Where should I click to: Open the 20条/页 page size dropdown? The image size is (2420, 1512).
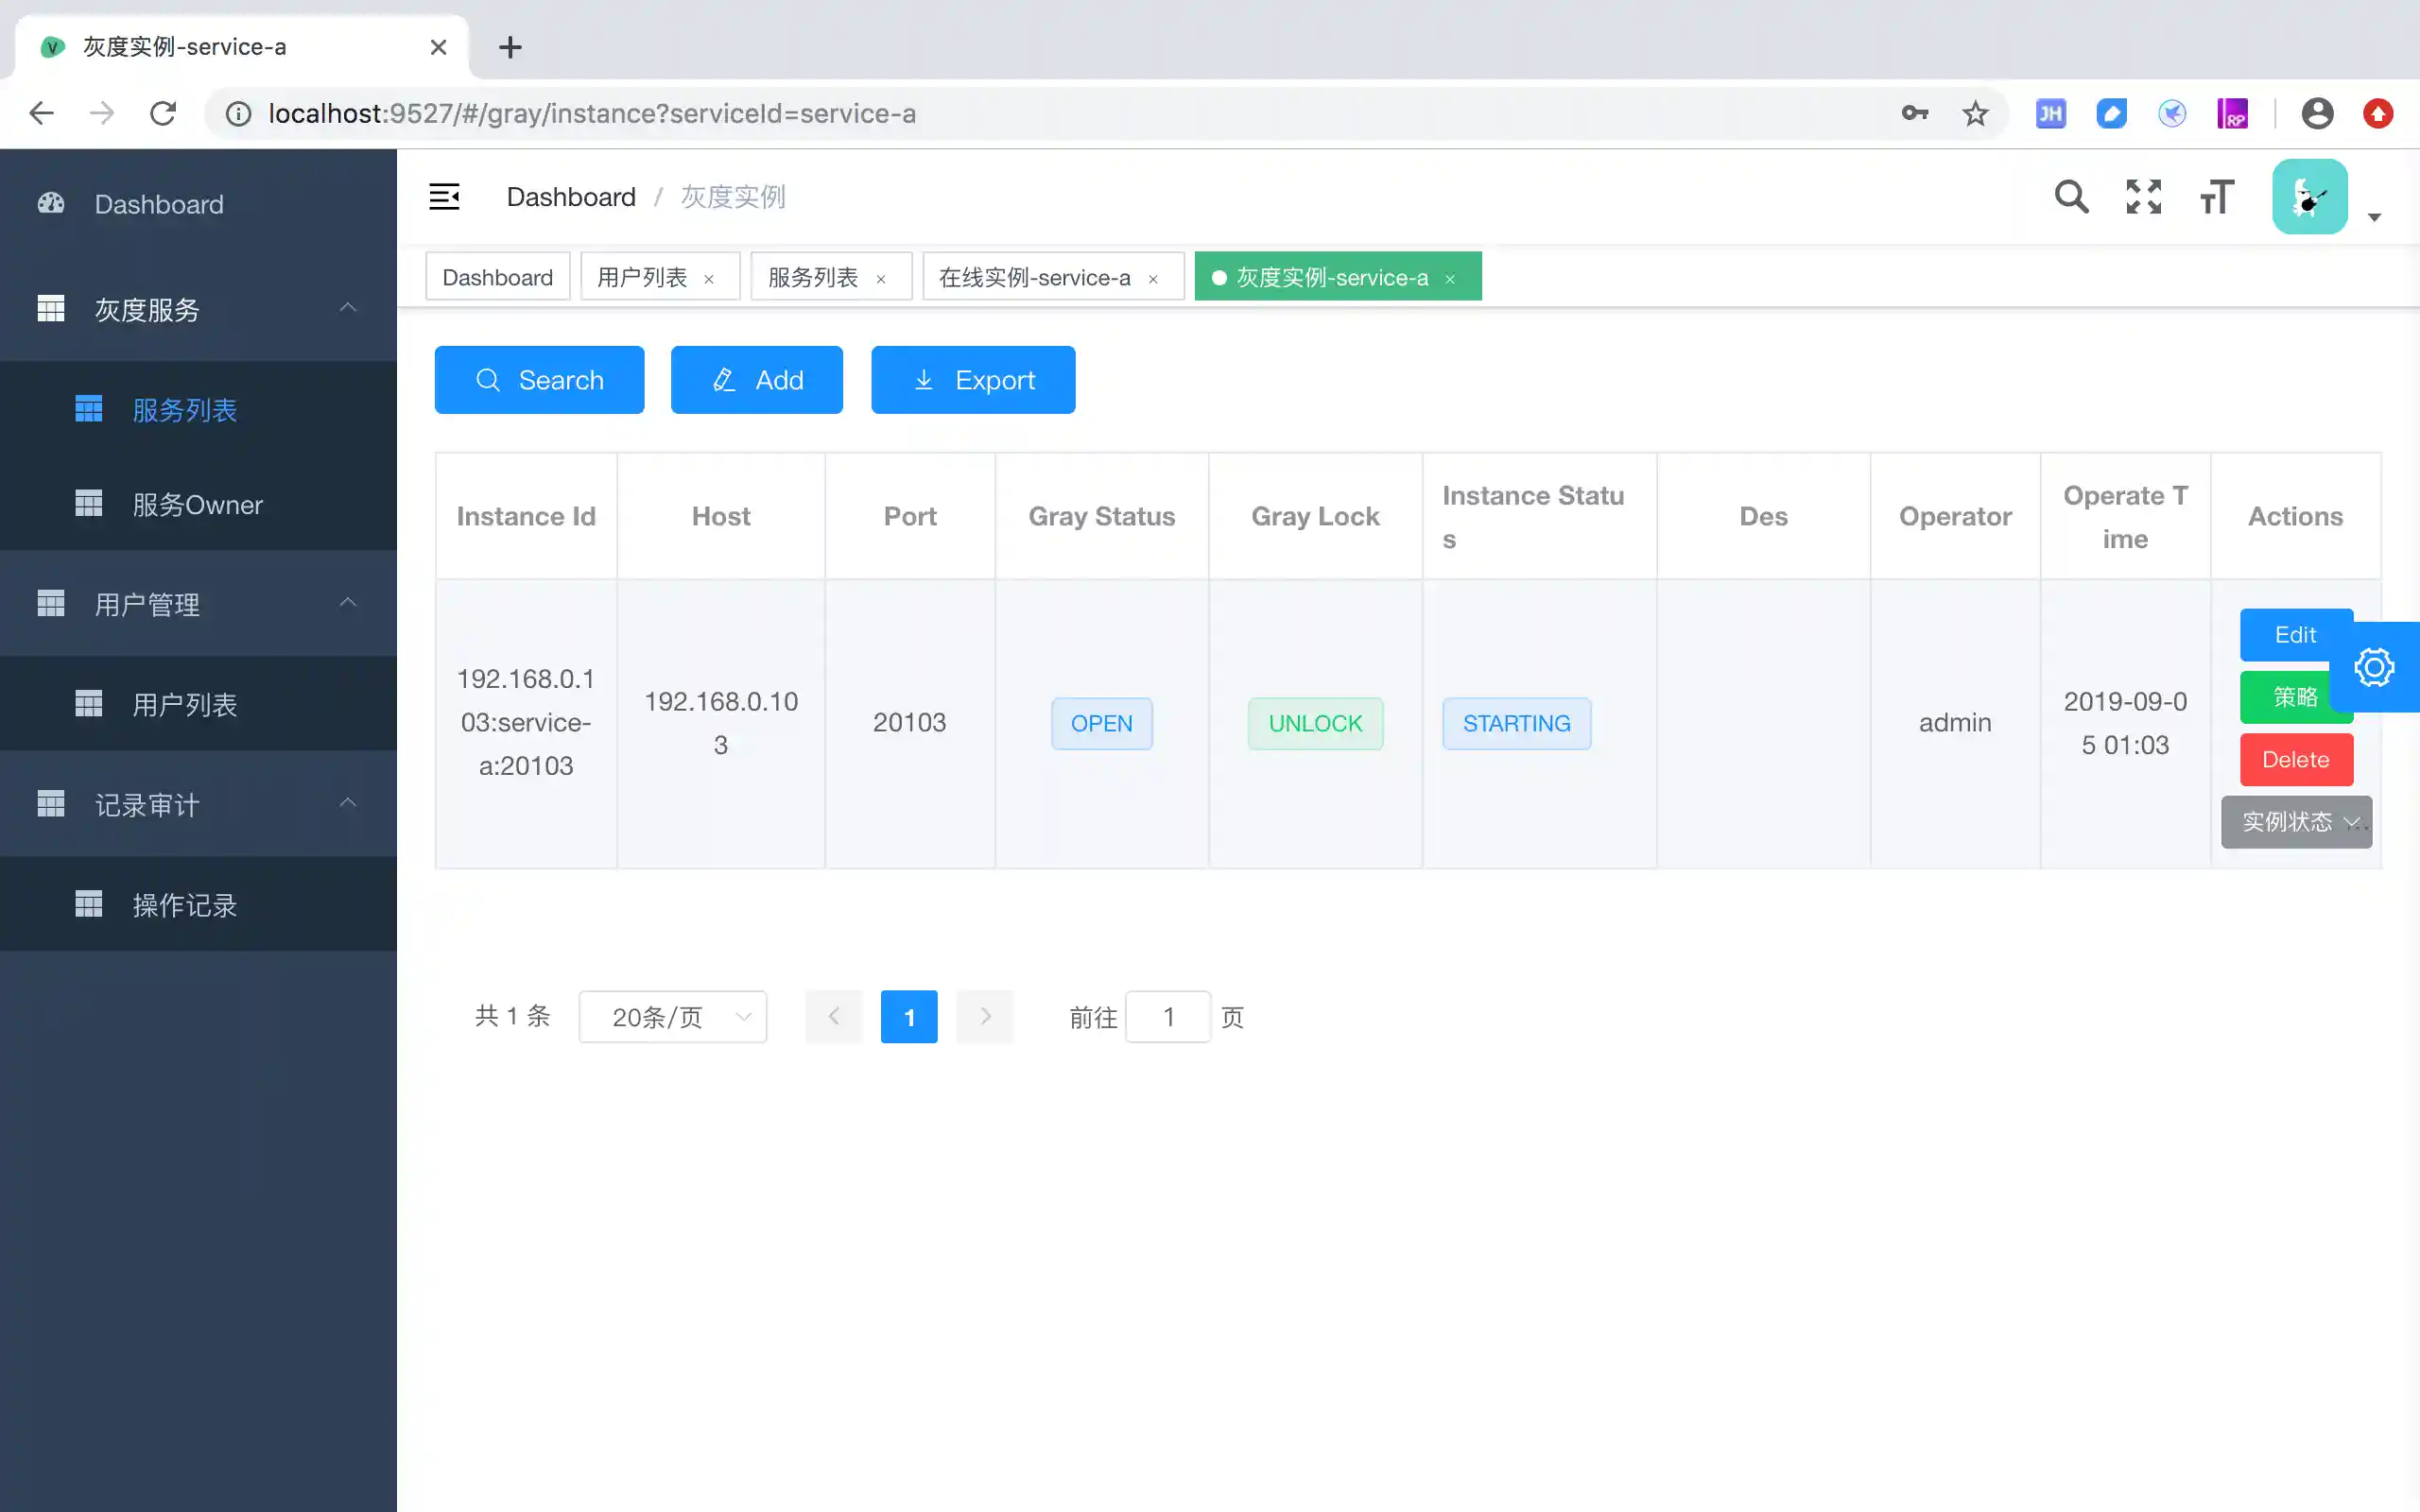672,1017
